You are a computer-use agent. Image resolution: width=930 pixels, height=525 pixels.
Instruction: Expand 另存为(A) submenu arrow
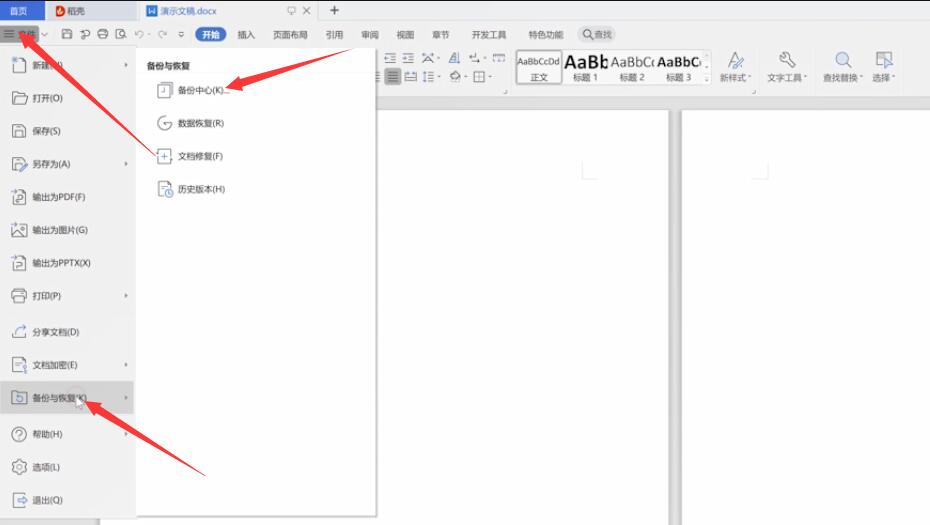[126, 164]
